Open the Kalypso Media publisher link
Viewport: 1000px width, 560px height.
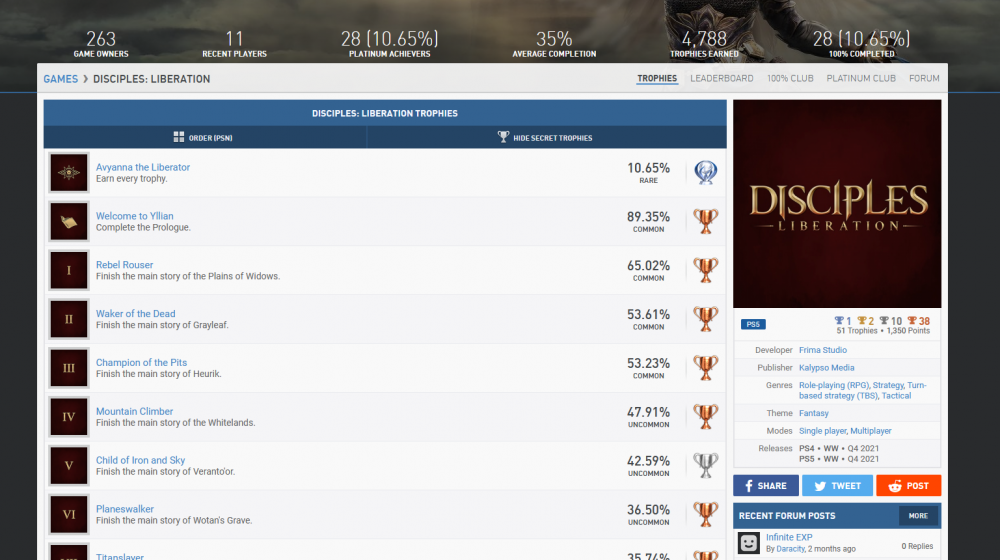tap(827, 368)
